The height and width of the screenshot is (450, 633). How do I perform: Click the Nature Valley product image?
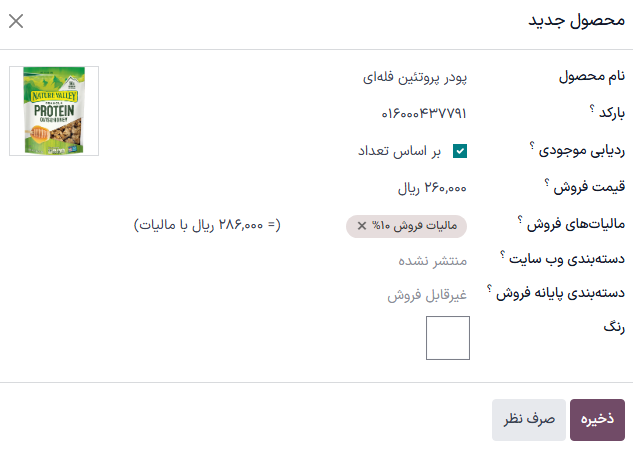coord(54,111)
